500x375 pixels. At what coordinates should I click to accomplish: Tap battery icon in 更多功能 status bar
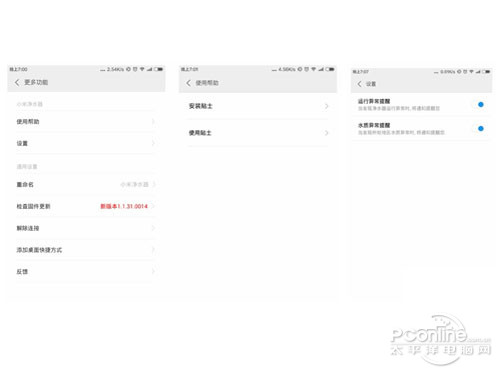[159, 69]
